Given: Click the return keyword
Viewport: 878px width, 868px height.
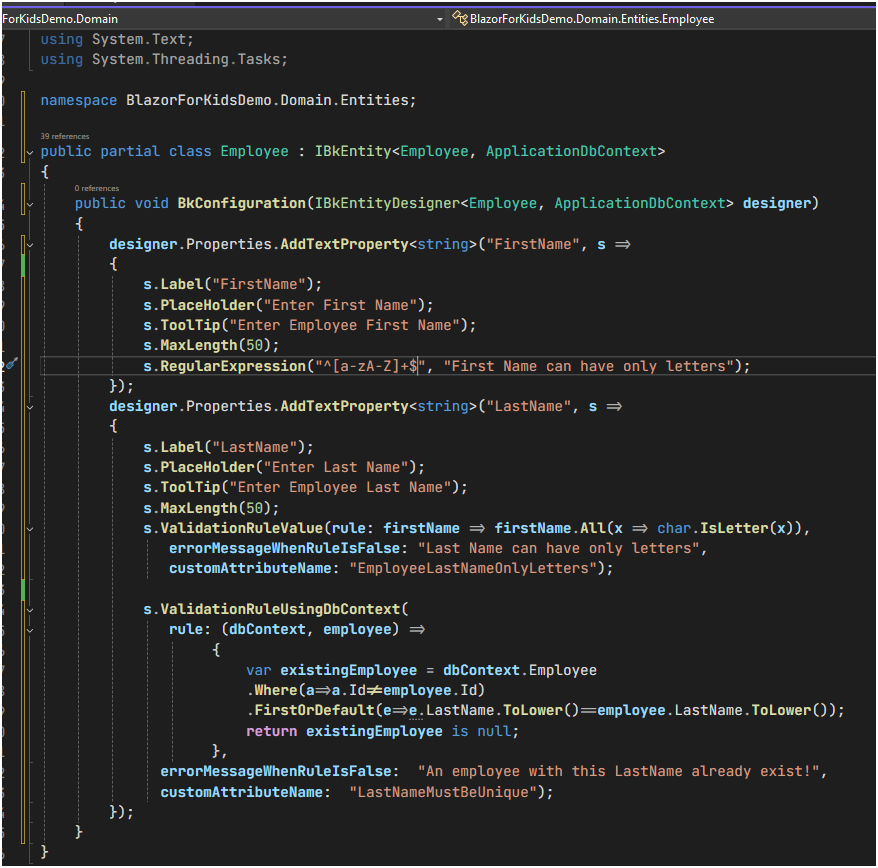Looking at the screenshot, I should pyautogui.click(x=272, y=731).
